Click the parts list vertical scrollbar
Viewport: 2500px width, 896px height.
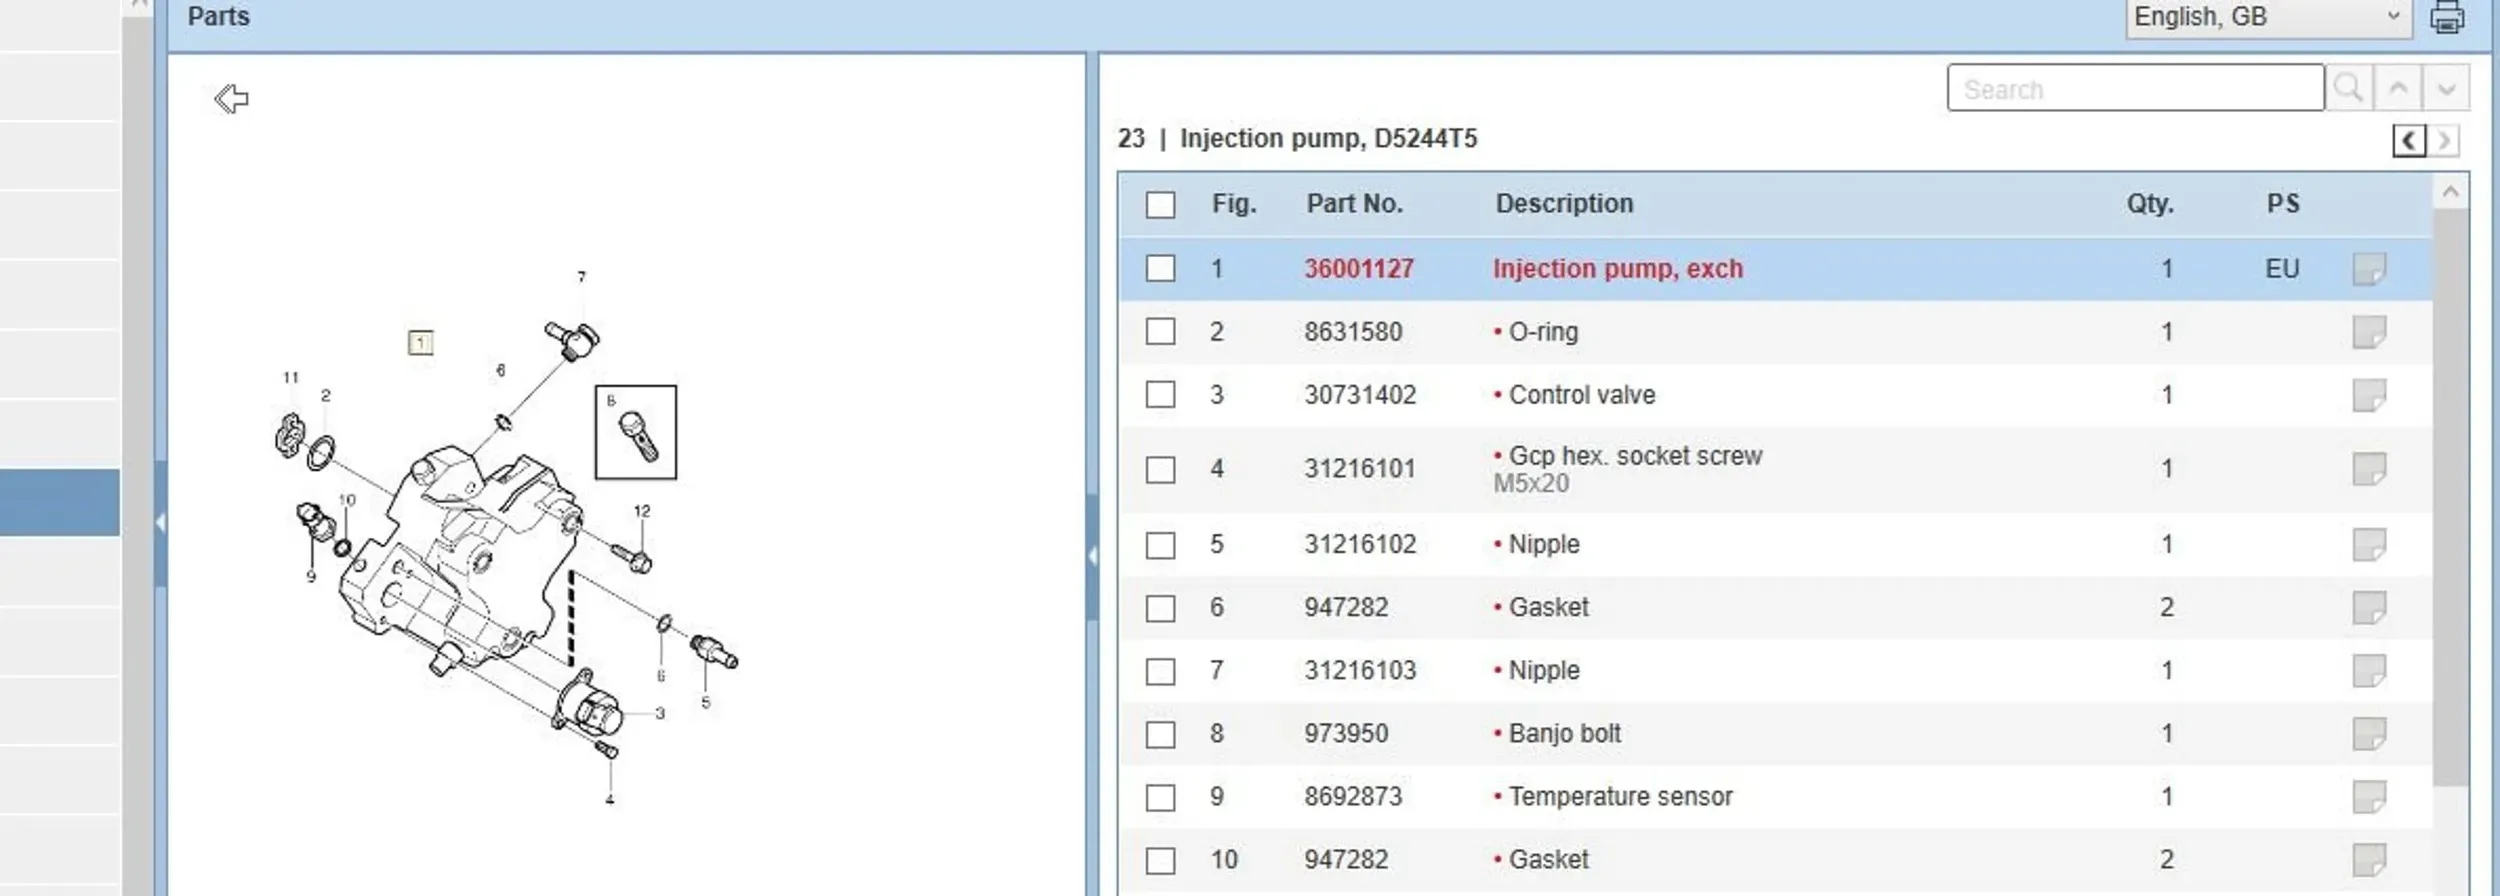2449,500
